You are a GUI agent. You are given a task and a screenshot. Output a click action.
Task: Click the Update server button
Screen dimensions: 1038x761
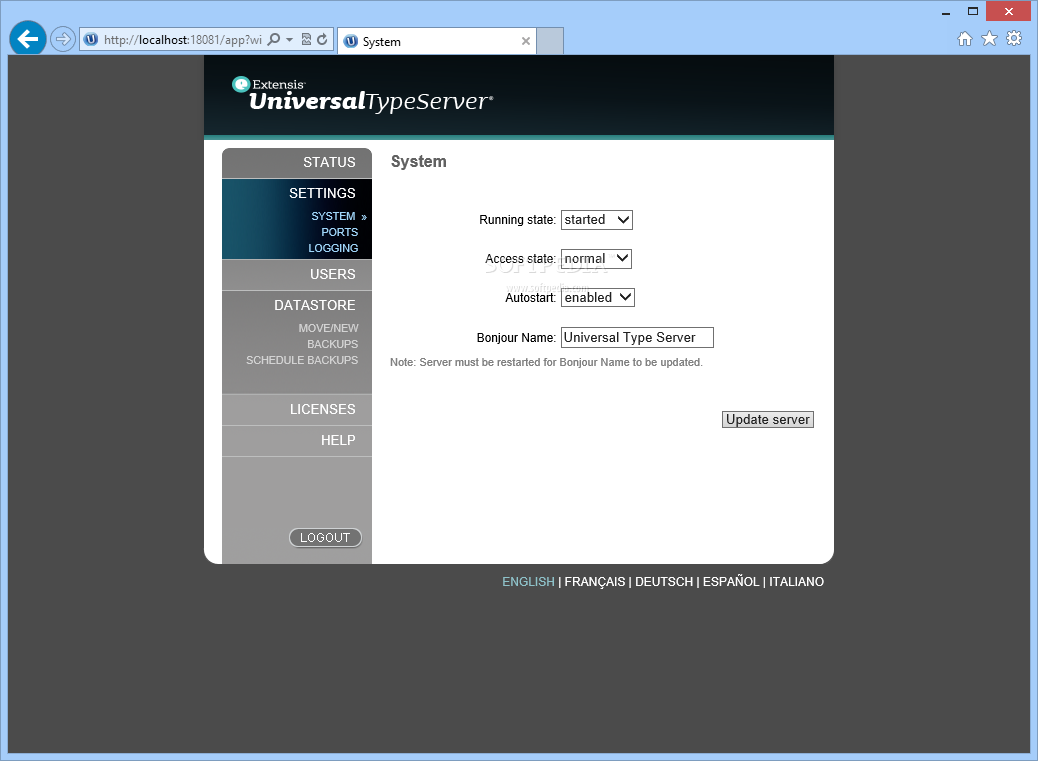click(767, 420)
